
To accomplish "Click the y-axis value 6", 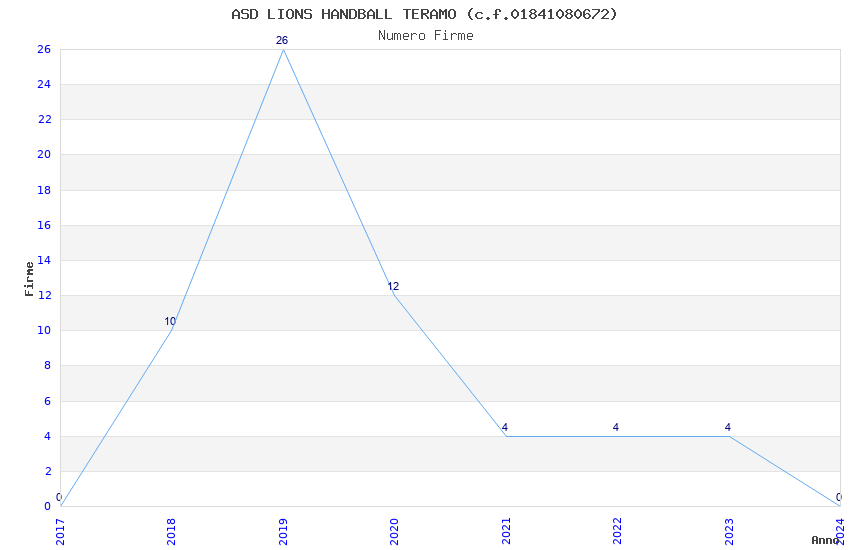I will [48, 402].
